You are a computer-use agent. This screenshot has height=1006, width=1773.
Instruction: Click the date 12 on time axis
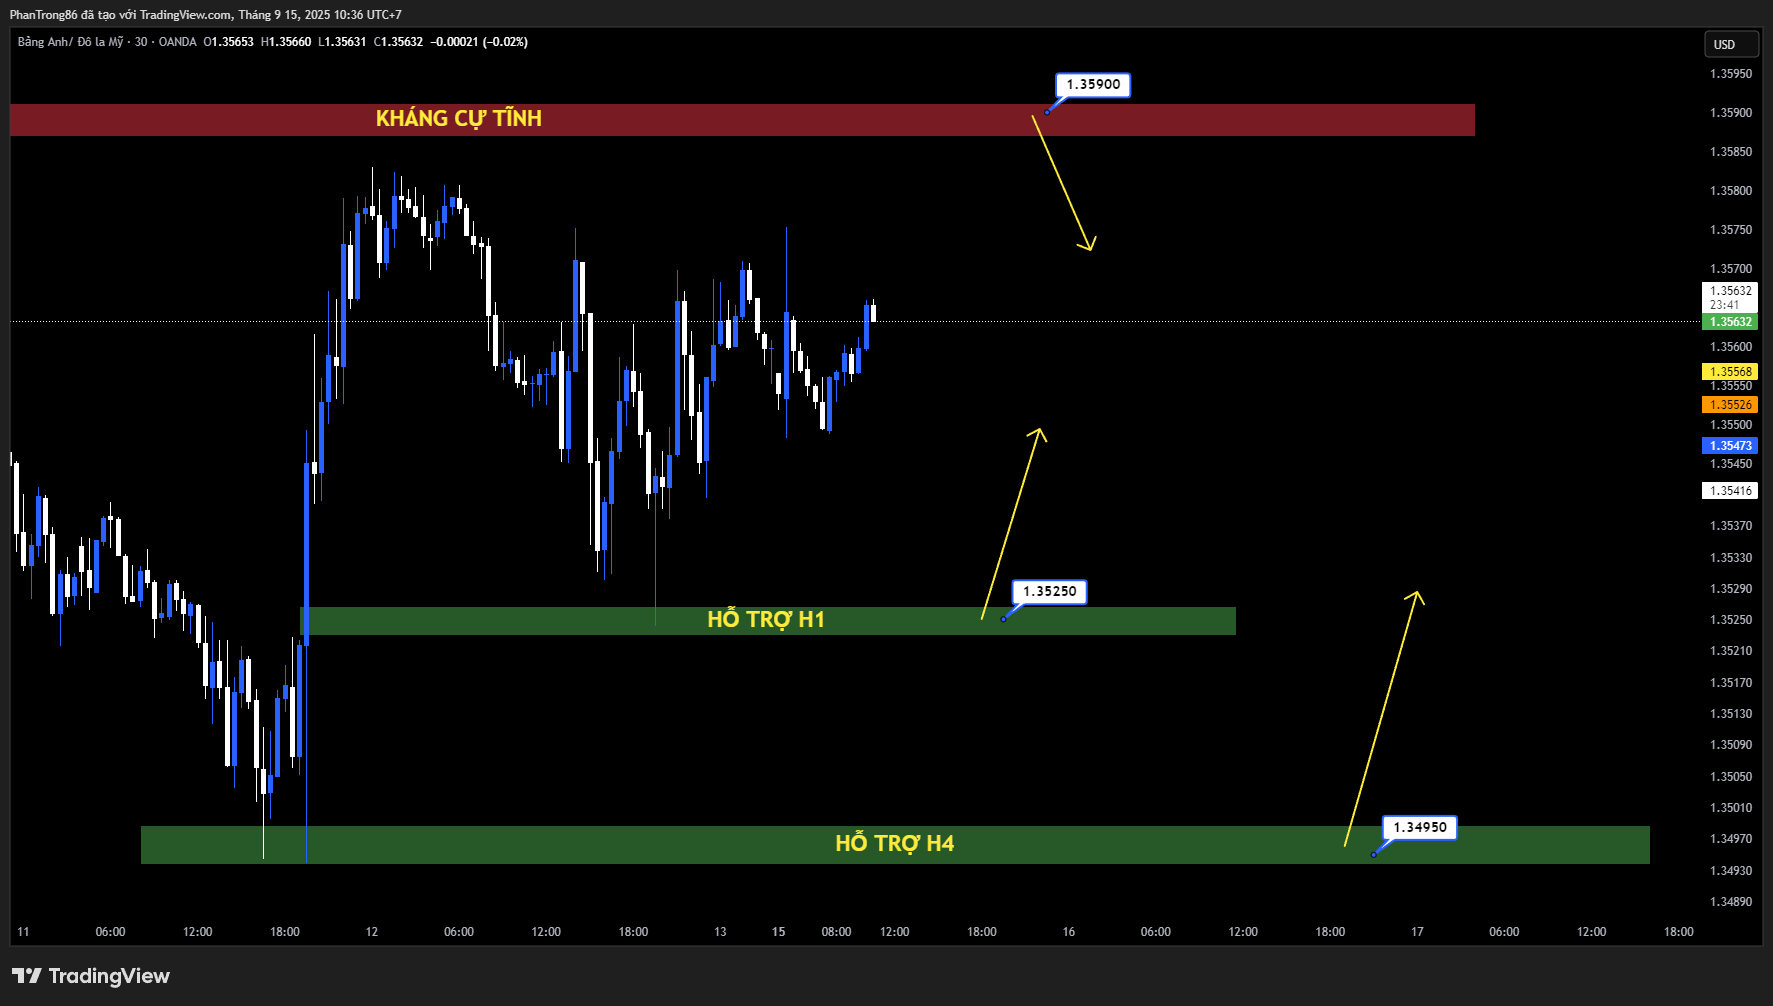click(x=372, y=932)
